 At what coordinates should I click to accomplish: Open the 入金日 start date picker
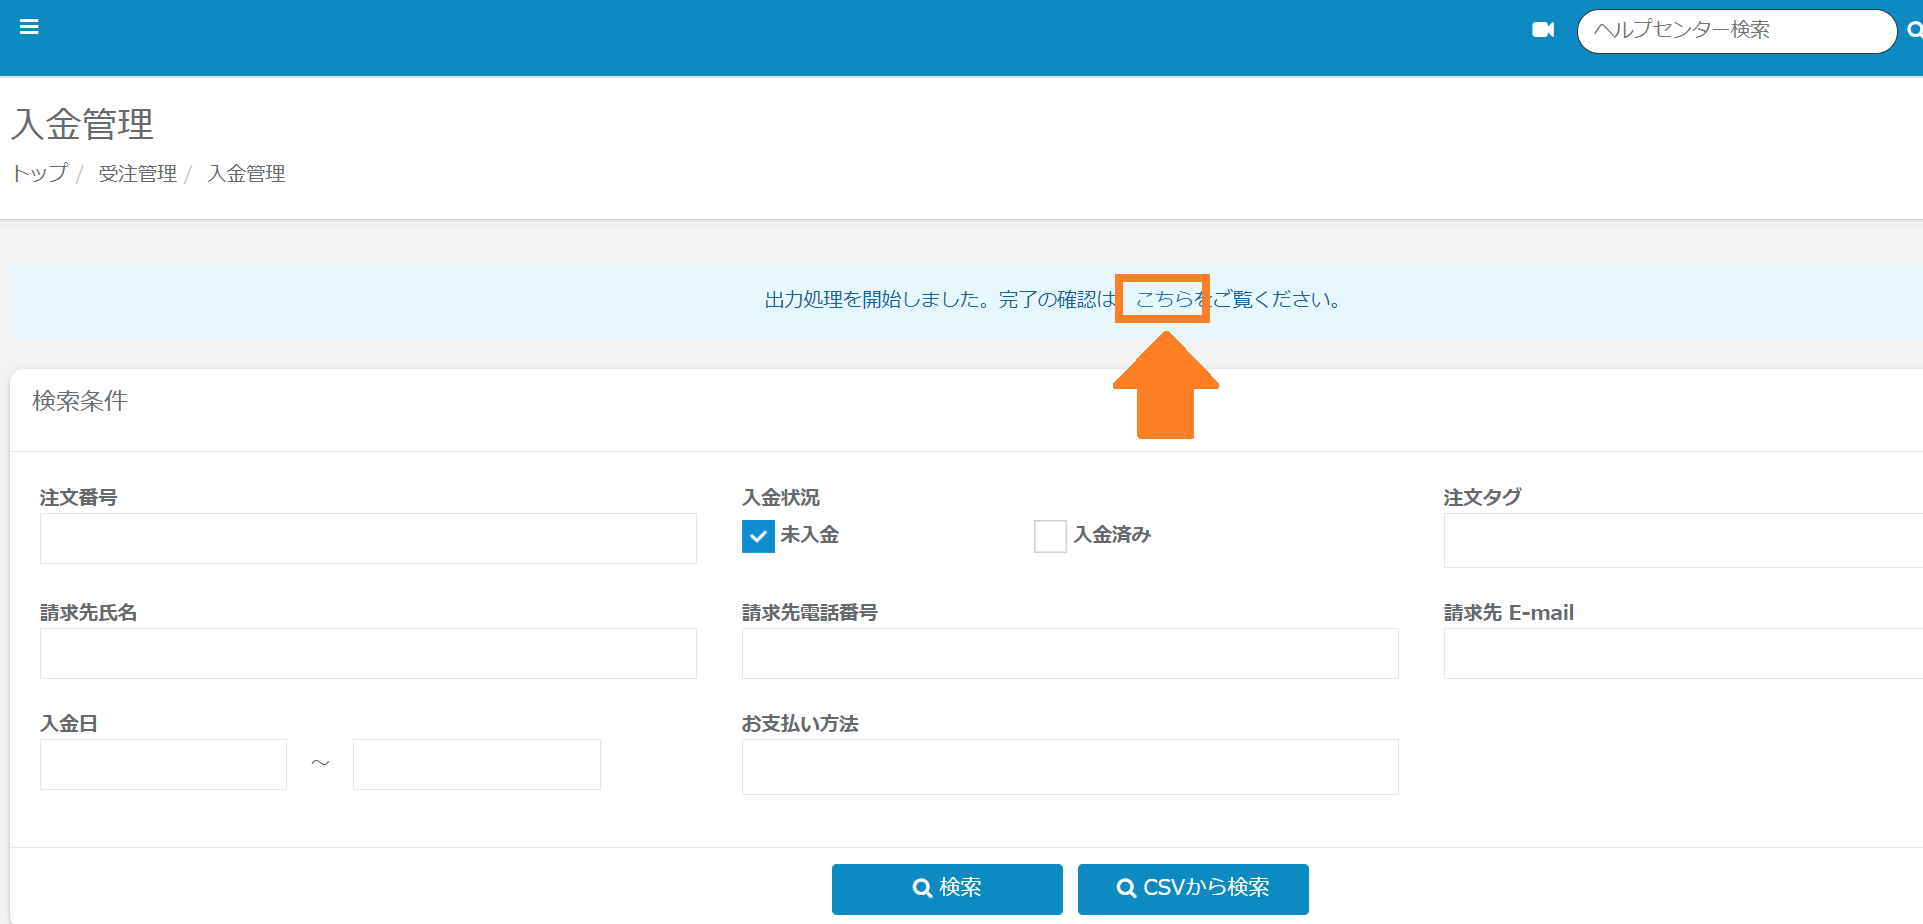coord(163,765)
